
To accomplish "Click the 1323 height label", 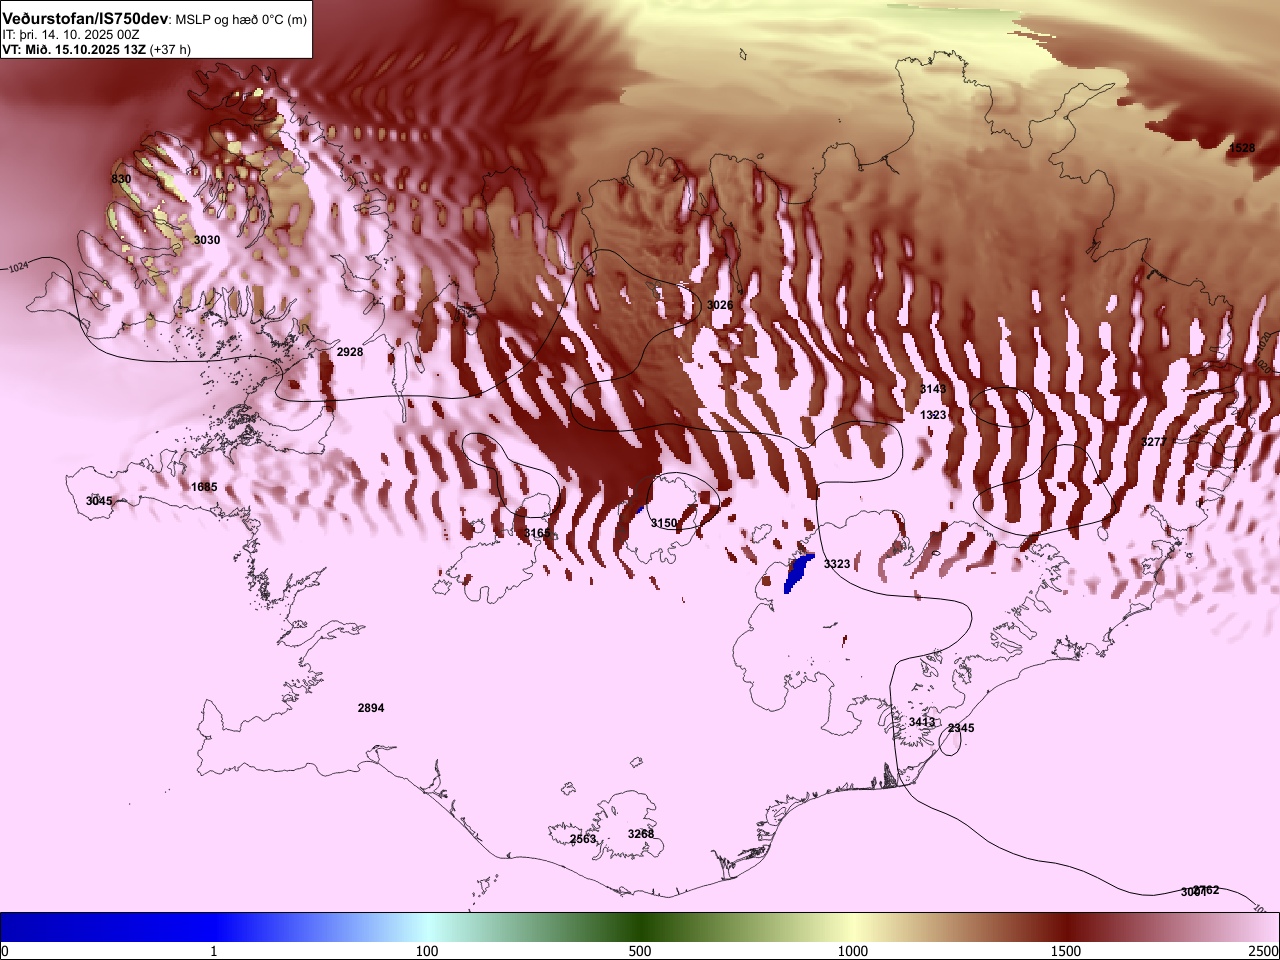I will pos(933,415).
